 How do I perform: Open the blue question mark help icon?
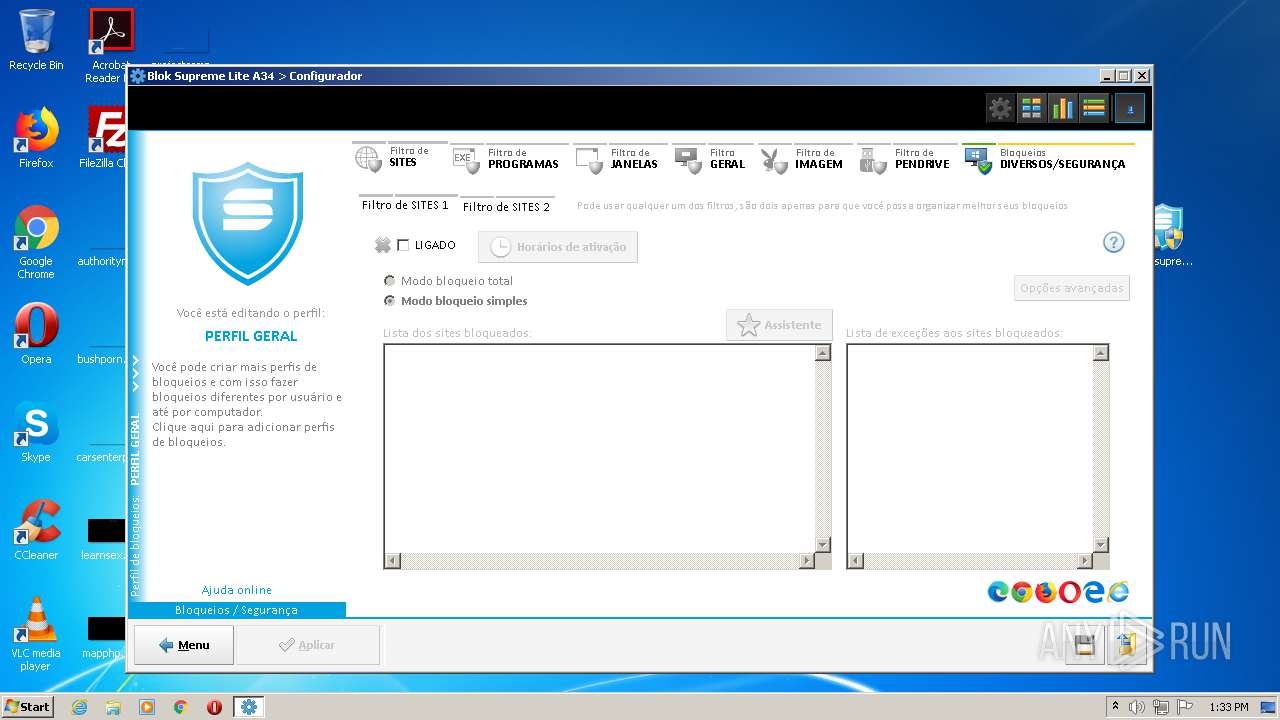pos(1113,243)
